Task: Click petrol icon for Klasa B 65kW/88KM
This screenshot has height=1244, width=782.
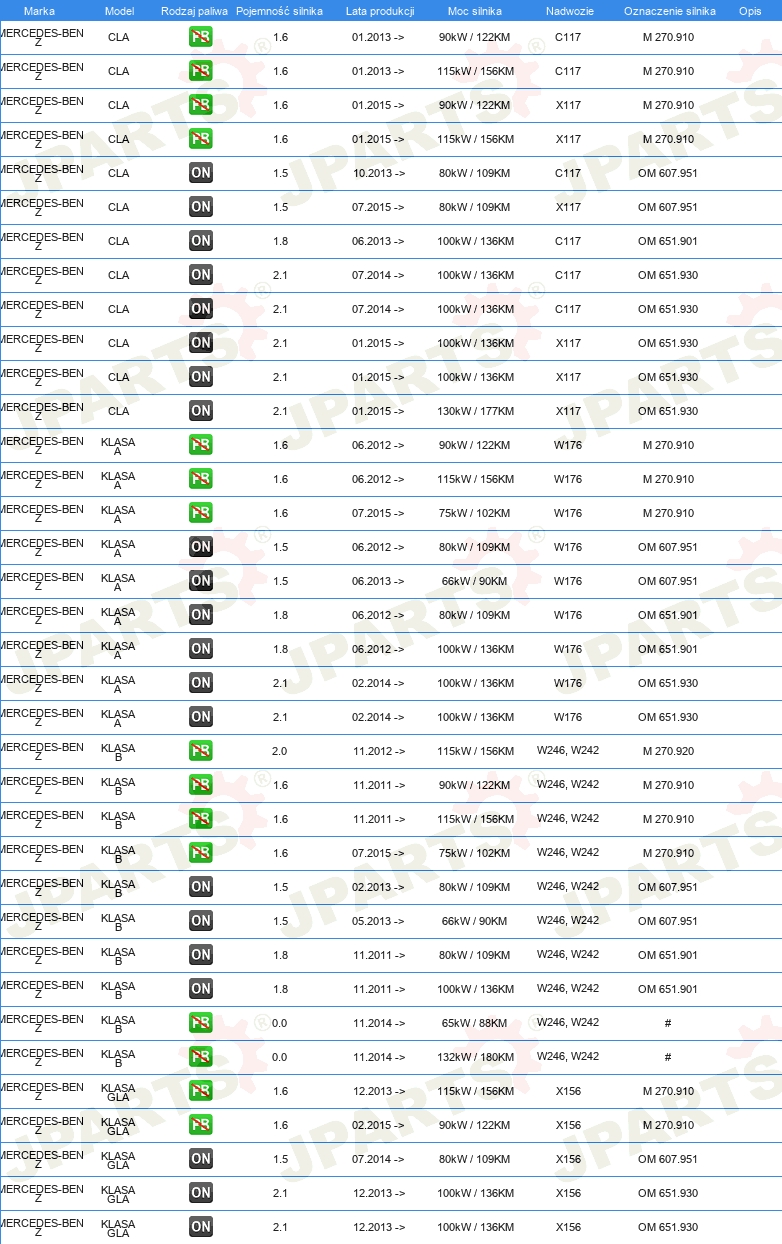Action: click(x=200, y=1023)
